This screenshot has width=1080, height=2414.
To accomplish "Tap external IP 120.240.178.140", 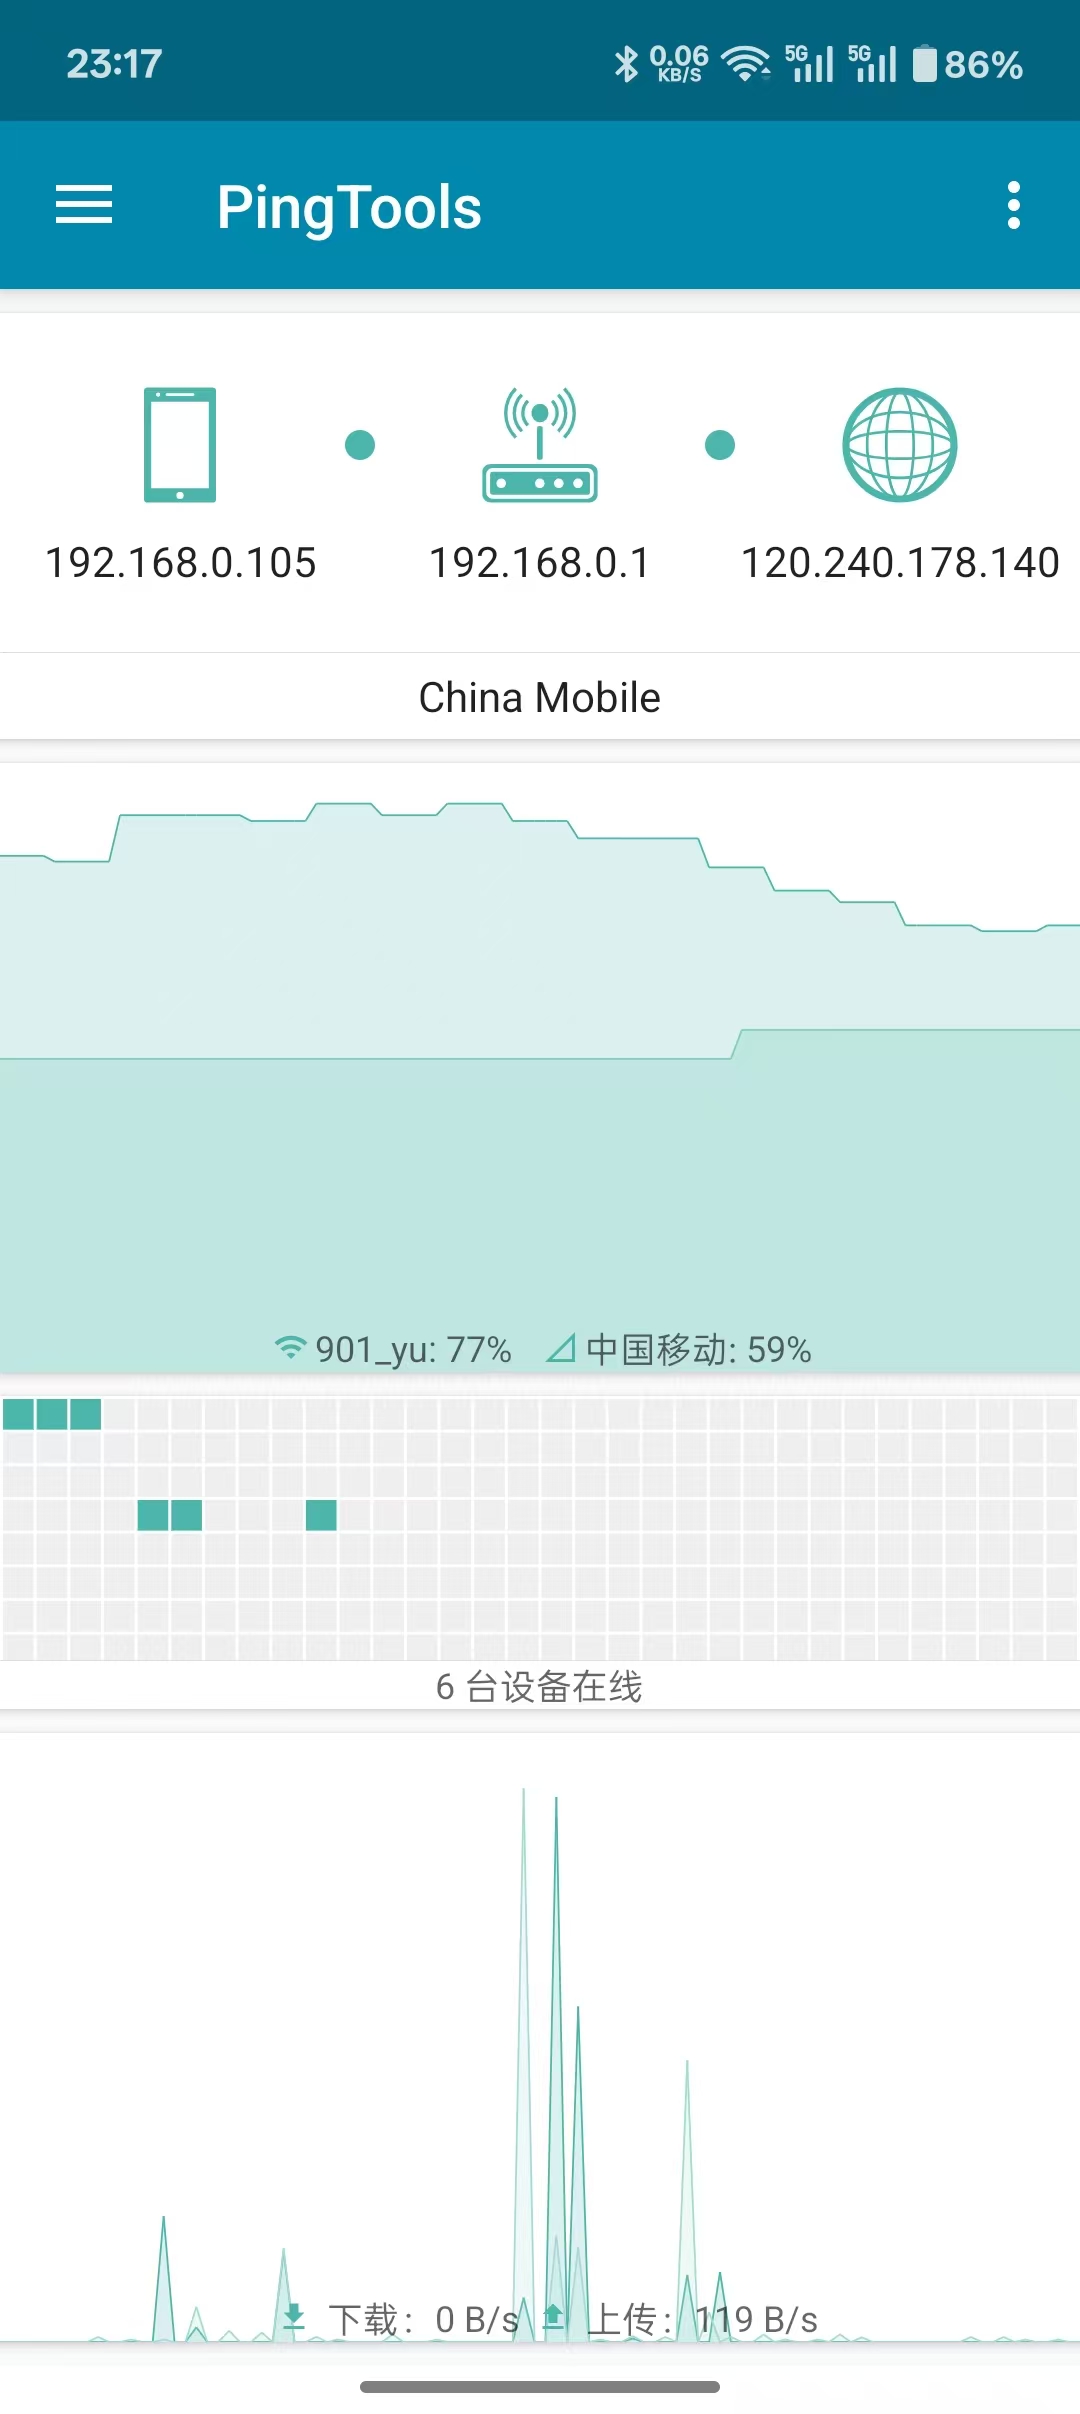I will (899, 563).
